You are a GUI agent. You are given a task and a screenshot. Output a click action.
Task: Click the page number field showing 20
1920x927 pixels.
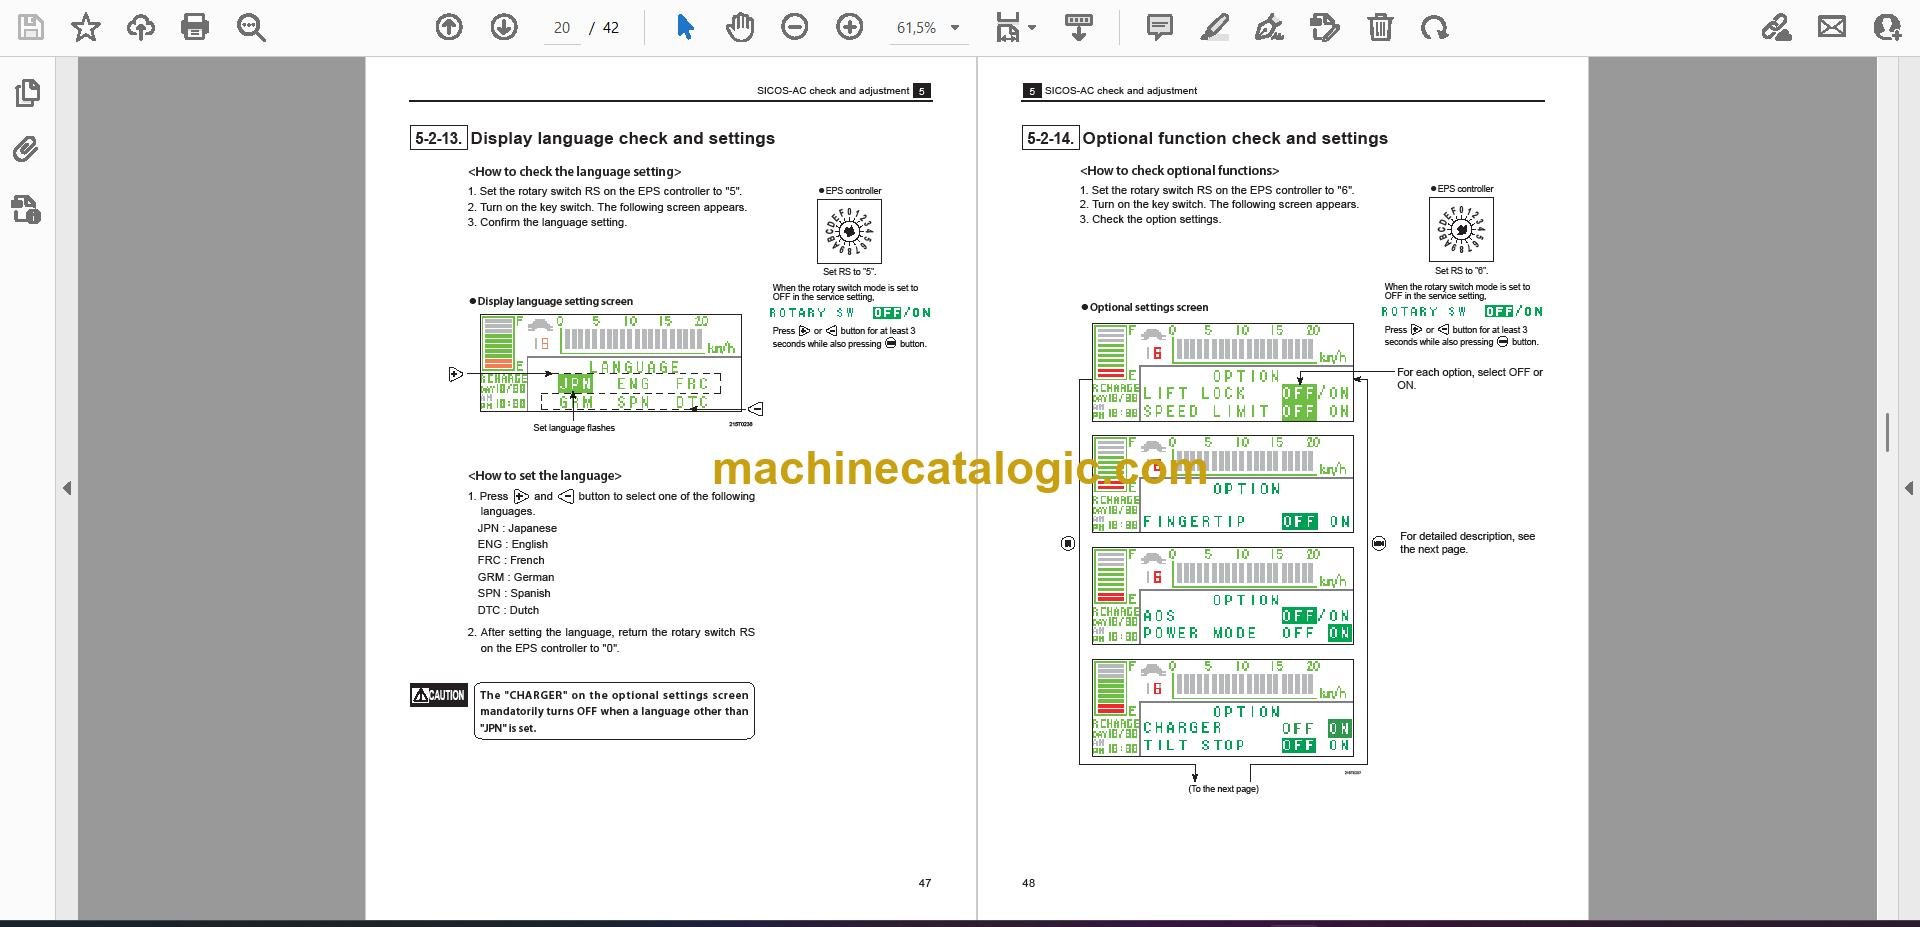562,28
